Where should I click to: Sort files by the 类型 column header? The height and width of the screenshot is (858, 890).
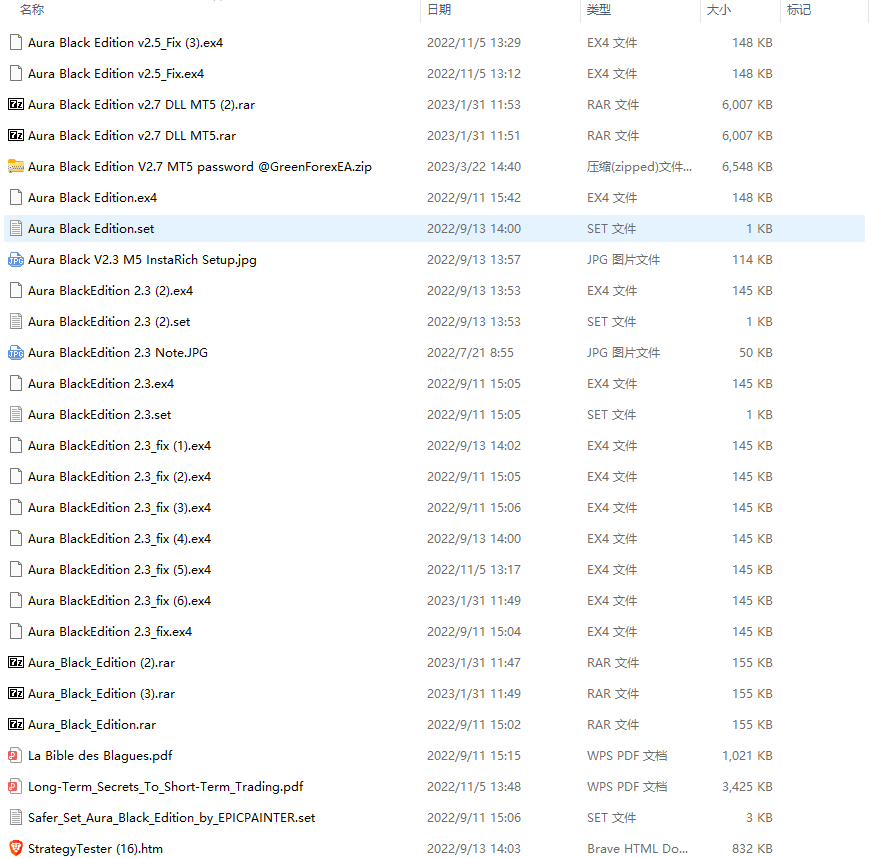[599, 10]
